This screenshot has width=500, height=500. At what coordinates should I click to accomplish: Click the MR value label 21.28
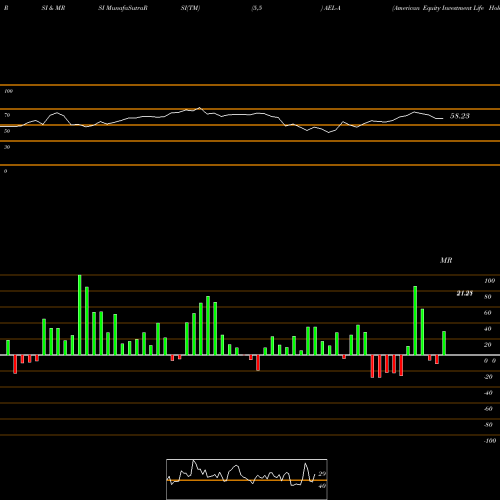click(x=464, y=293)
